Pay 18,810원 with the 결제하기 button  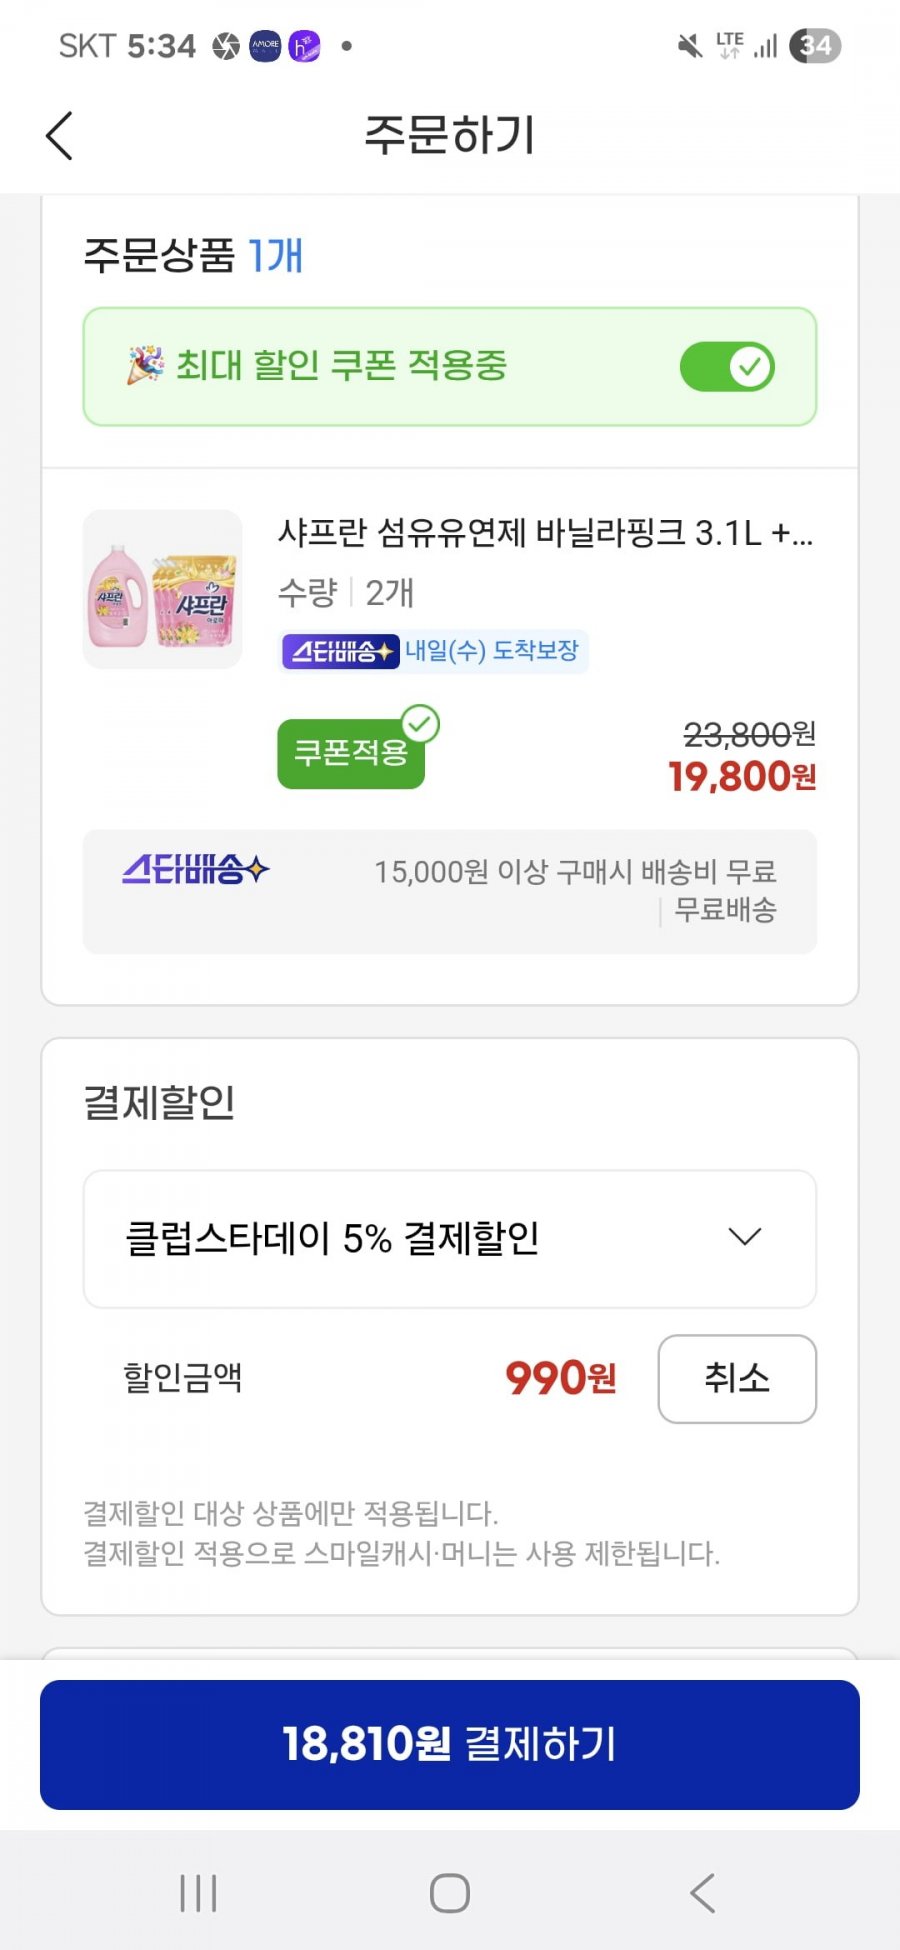(x=450, y=1745)
